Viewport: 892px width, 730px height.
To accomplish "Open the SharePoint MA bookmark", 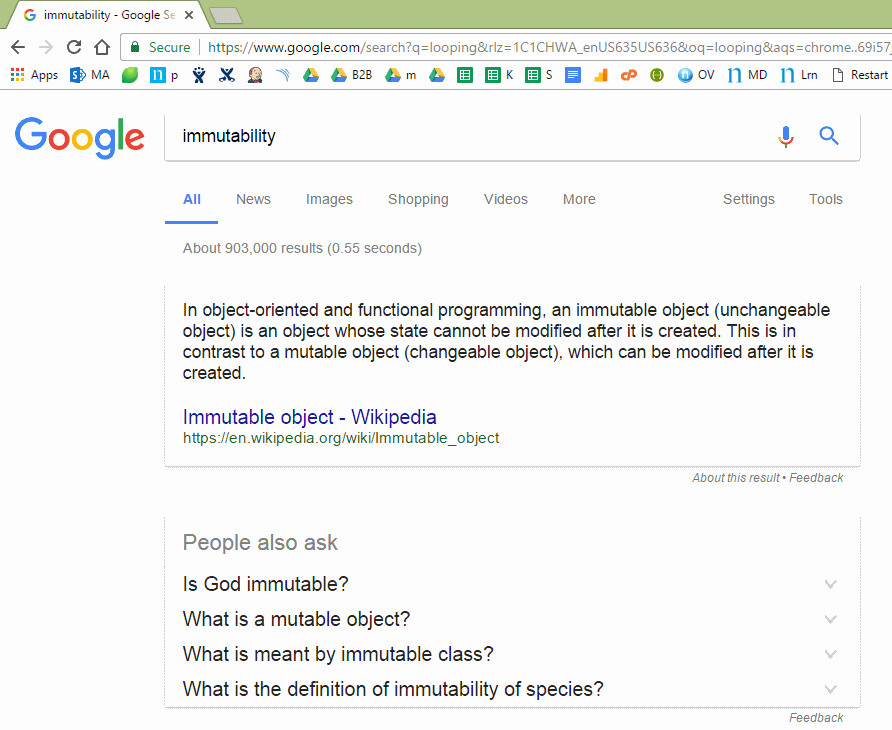I will [89, 75].
